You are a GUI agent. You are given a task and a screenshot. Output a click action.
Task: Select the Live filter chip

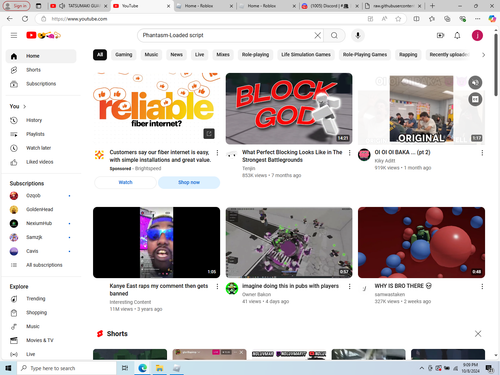[199, 55]
